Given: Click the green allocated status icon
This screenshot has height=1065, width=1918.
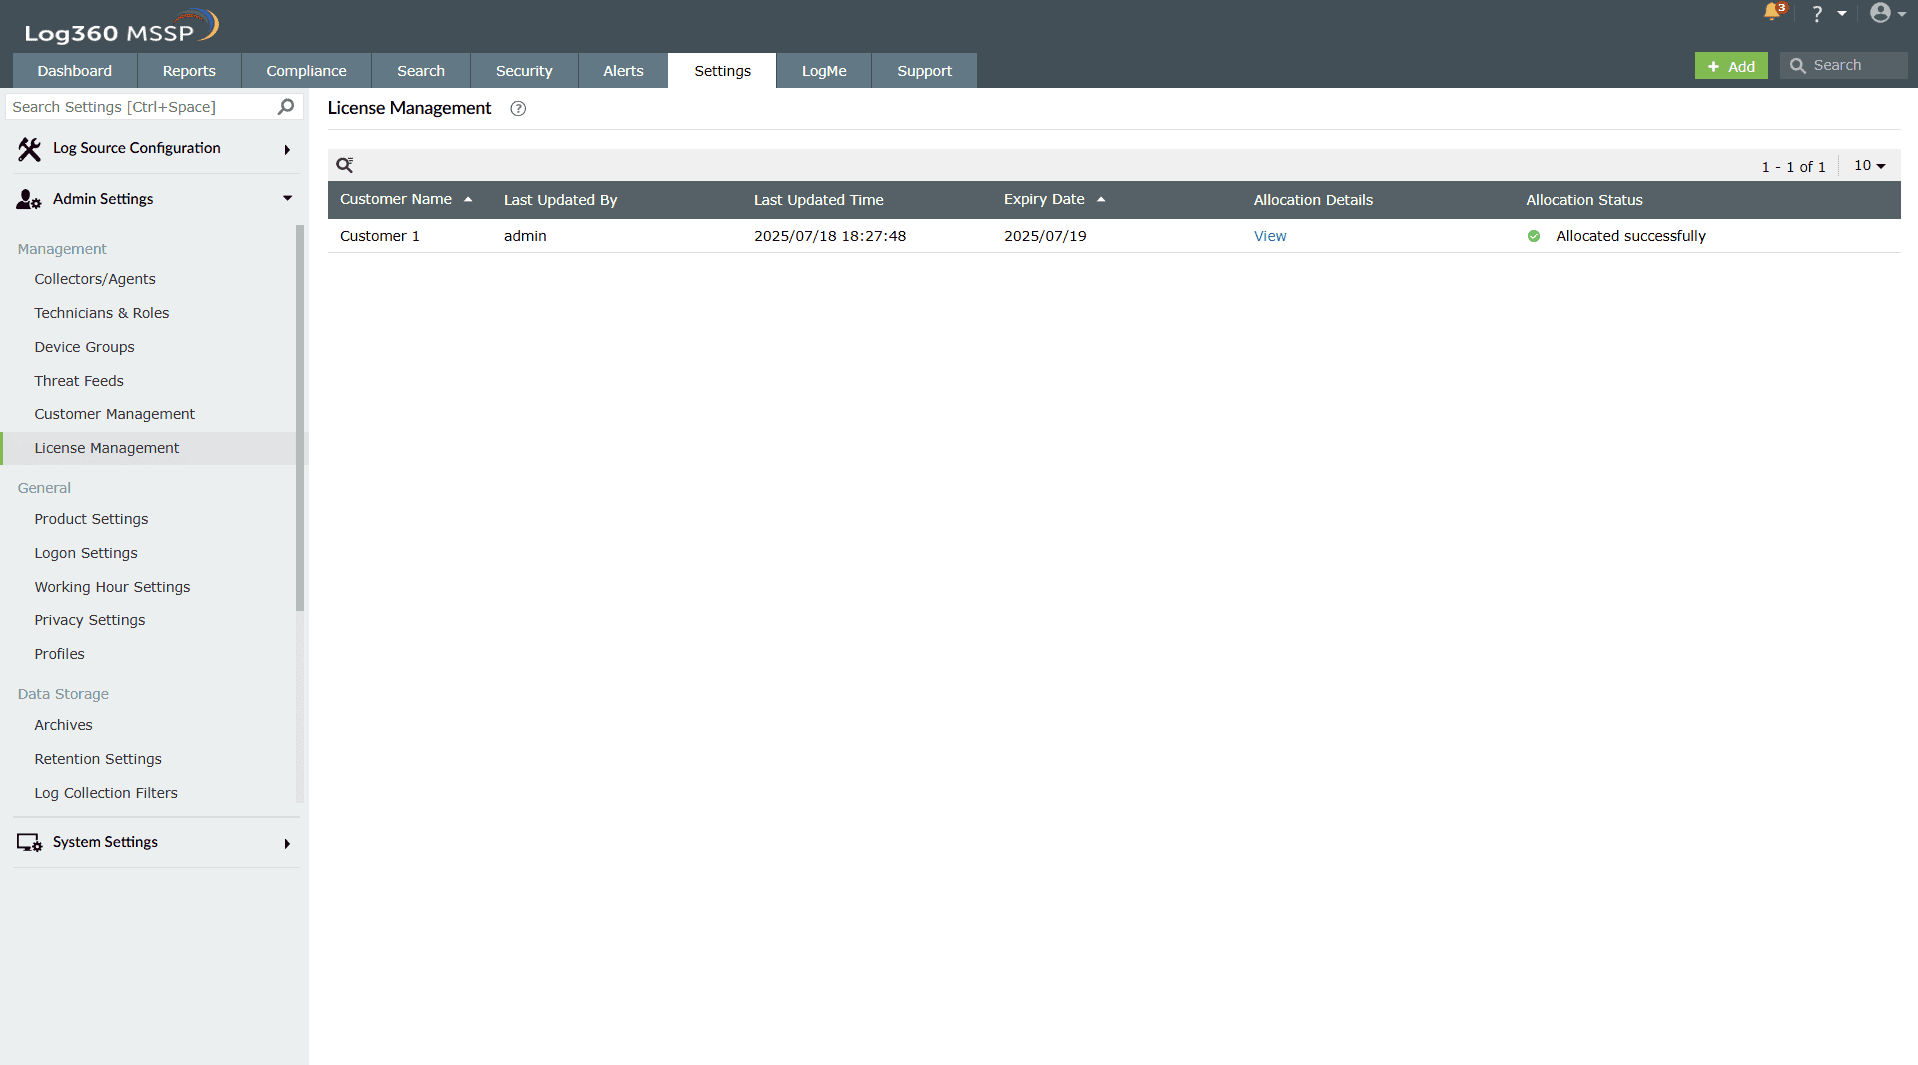Looking at the screenshot, I should 1534,236.
